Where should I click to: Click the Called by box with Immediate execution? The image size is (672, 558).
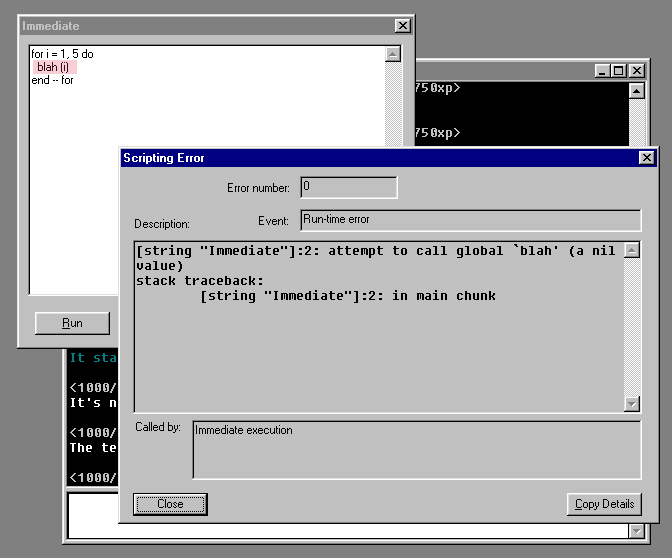click(417, 450)
